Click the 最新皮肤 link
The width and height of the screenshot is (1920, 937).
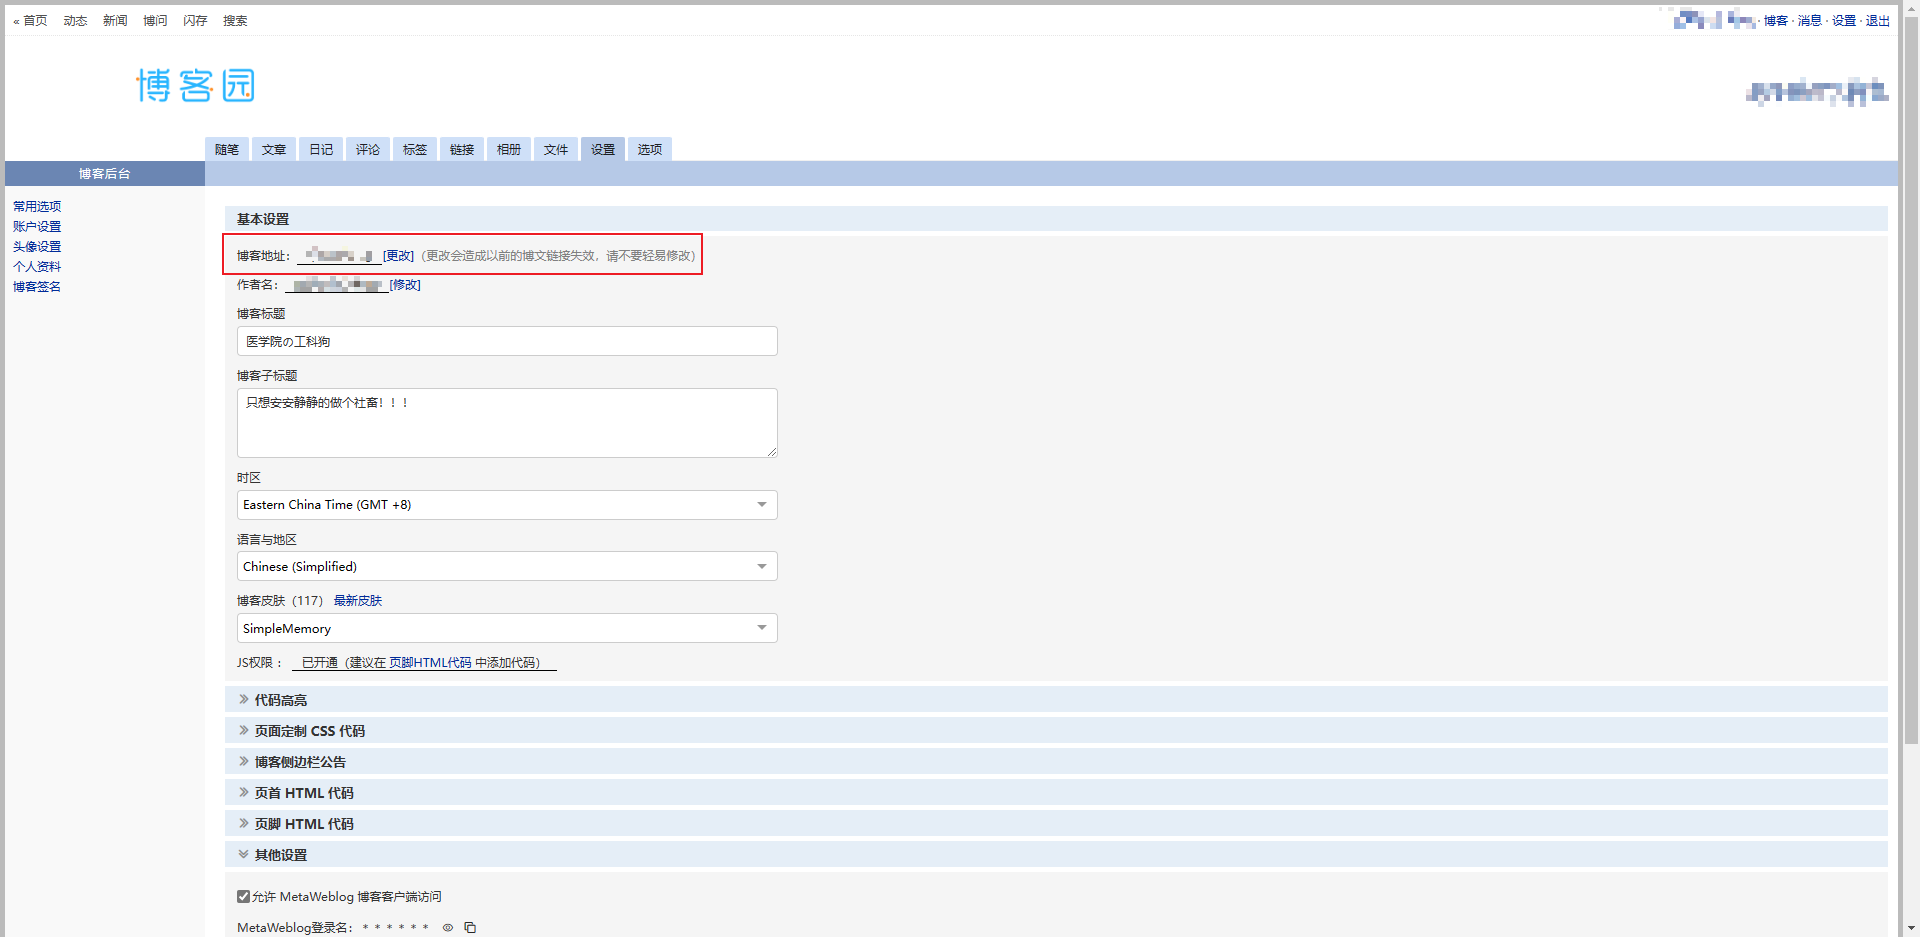coord(358,601)
